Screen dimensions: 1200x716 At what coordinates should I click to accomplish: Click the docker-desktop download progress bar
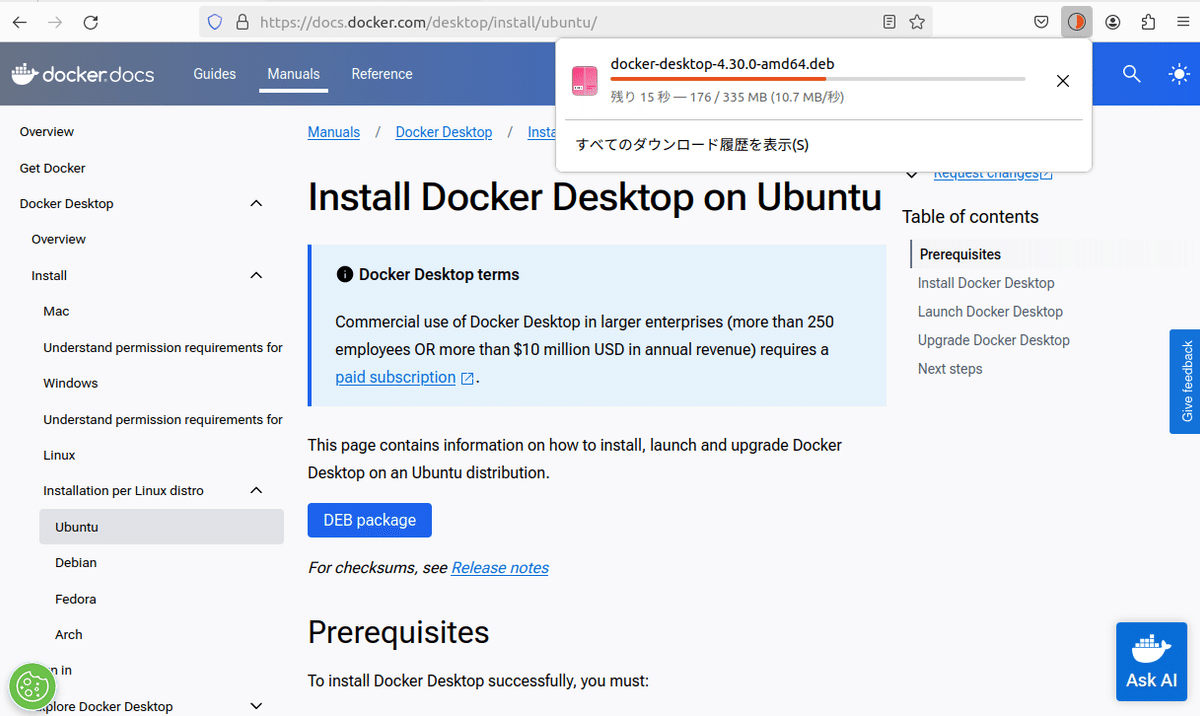point(817,79)
